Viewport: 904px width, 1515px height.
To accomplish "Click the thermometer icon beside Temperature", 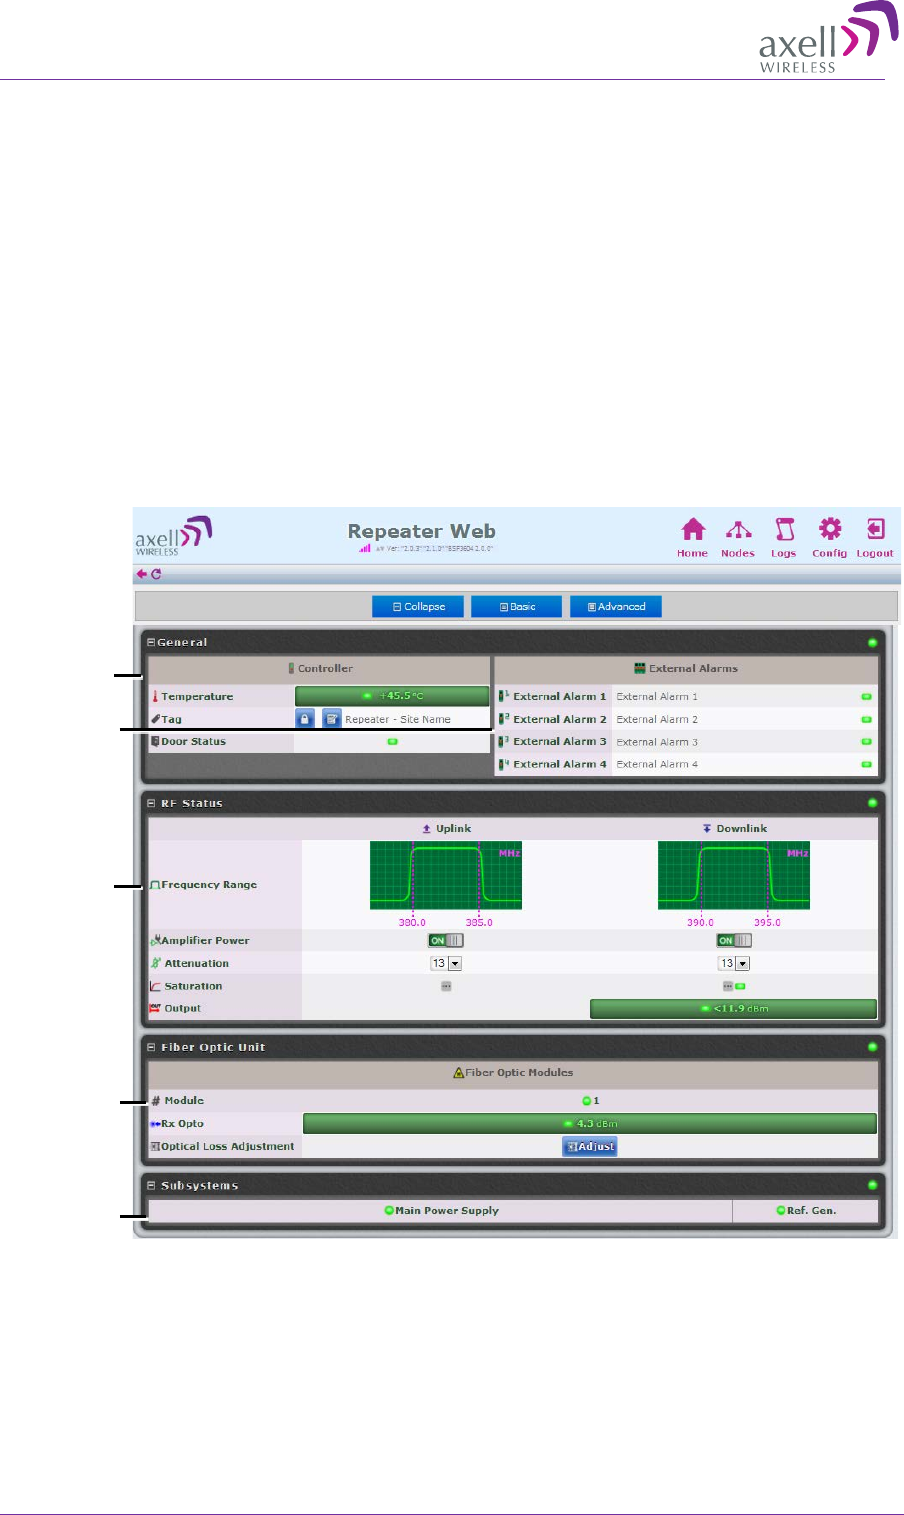I will pos(155,696).
